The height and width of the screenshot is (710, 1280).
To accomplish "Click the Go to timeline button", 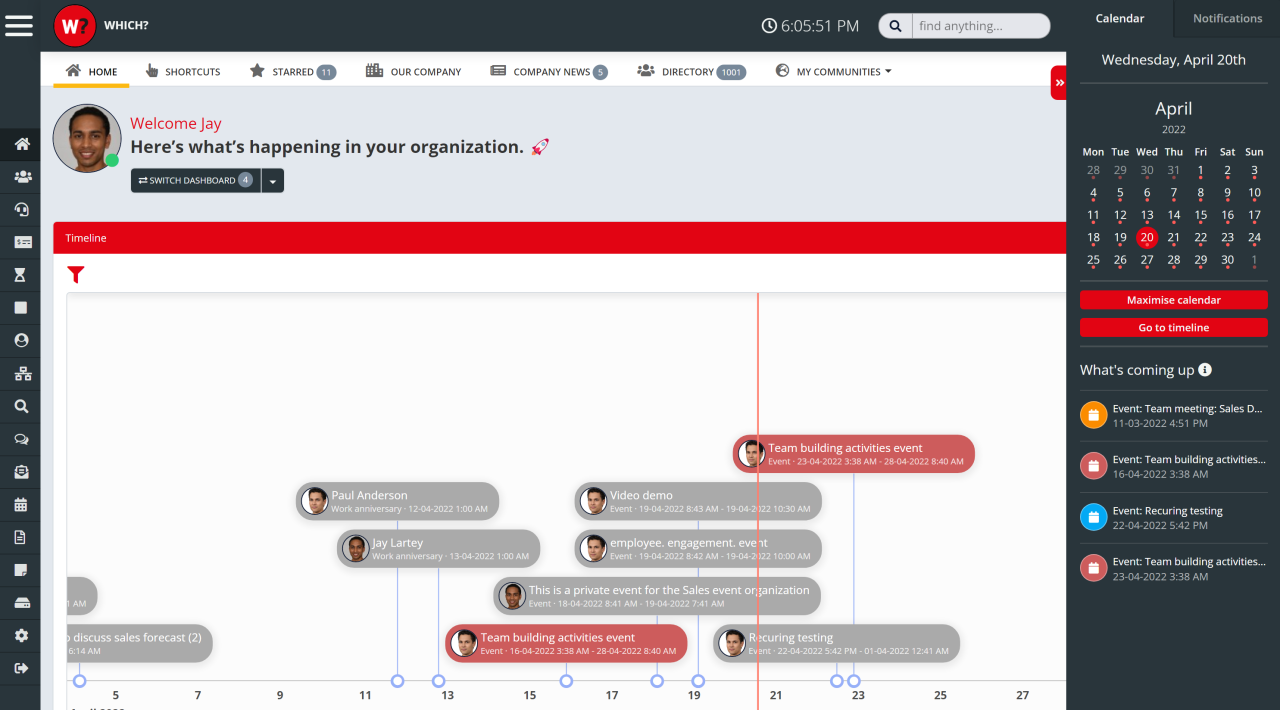I will pos(1173,328).
